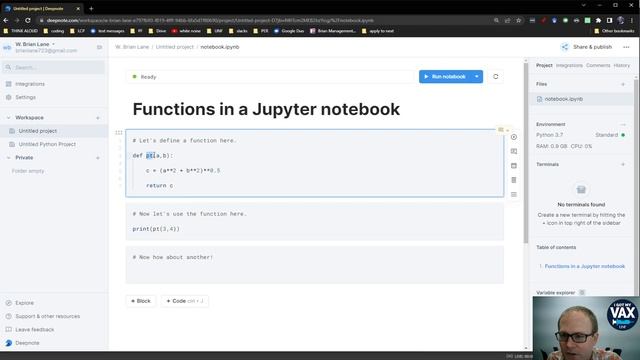Click the sidebar Search field
This screenshot has height=360, width=640.
coord(53,67)
